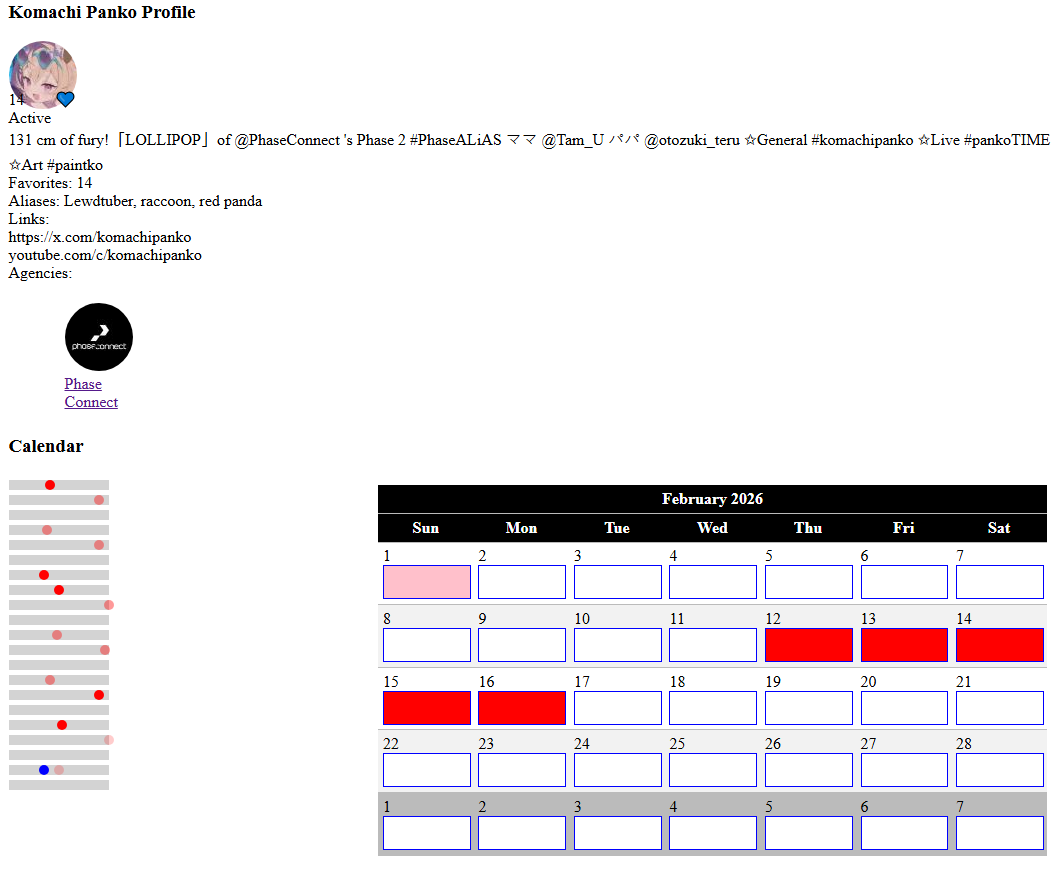Click the Favorites: 14 text
The height and width of the screenshot is (870, 1061).
(50, 183)
